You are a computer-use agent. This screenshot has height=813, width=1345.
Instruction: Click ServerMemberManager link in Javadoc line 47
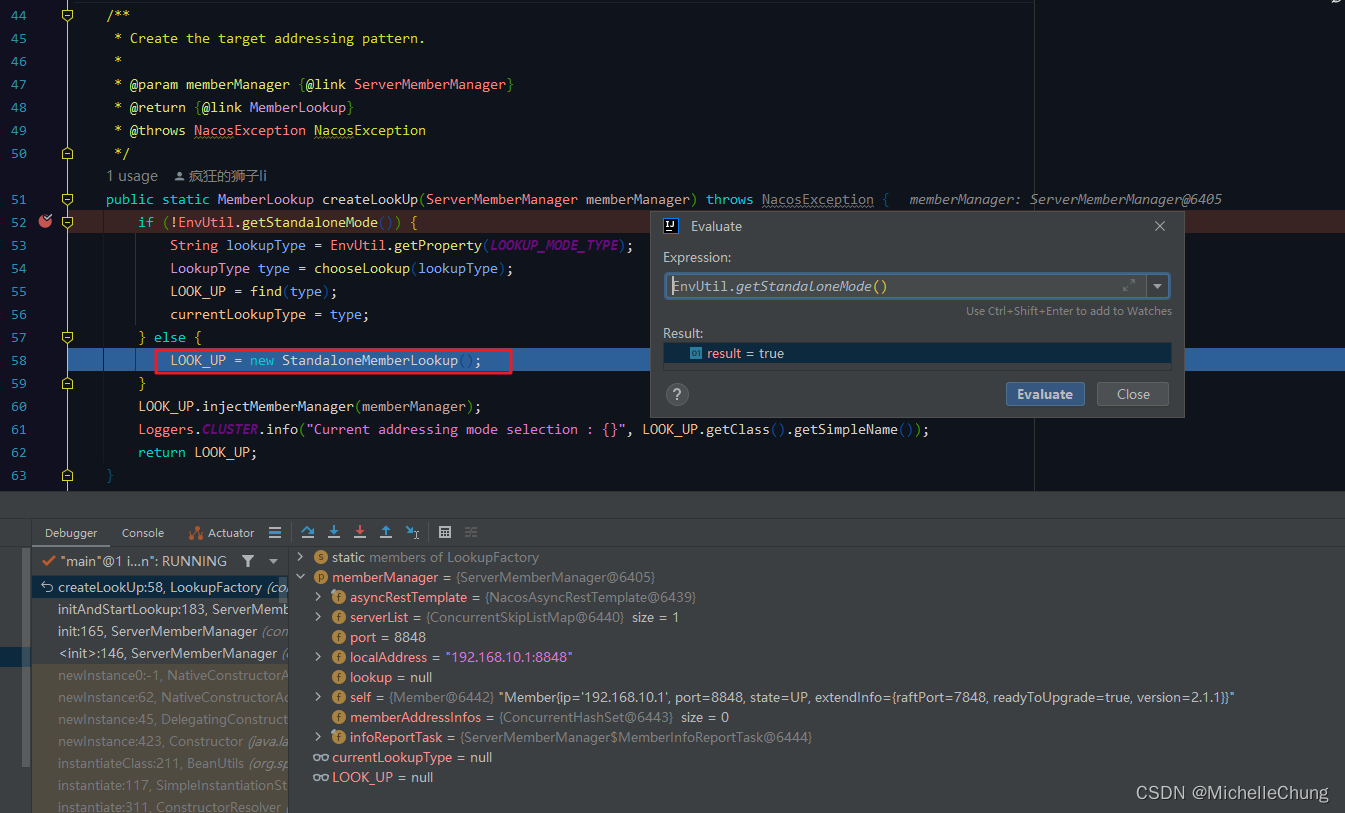(430, 84)
